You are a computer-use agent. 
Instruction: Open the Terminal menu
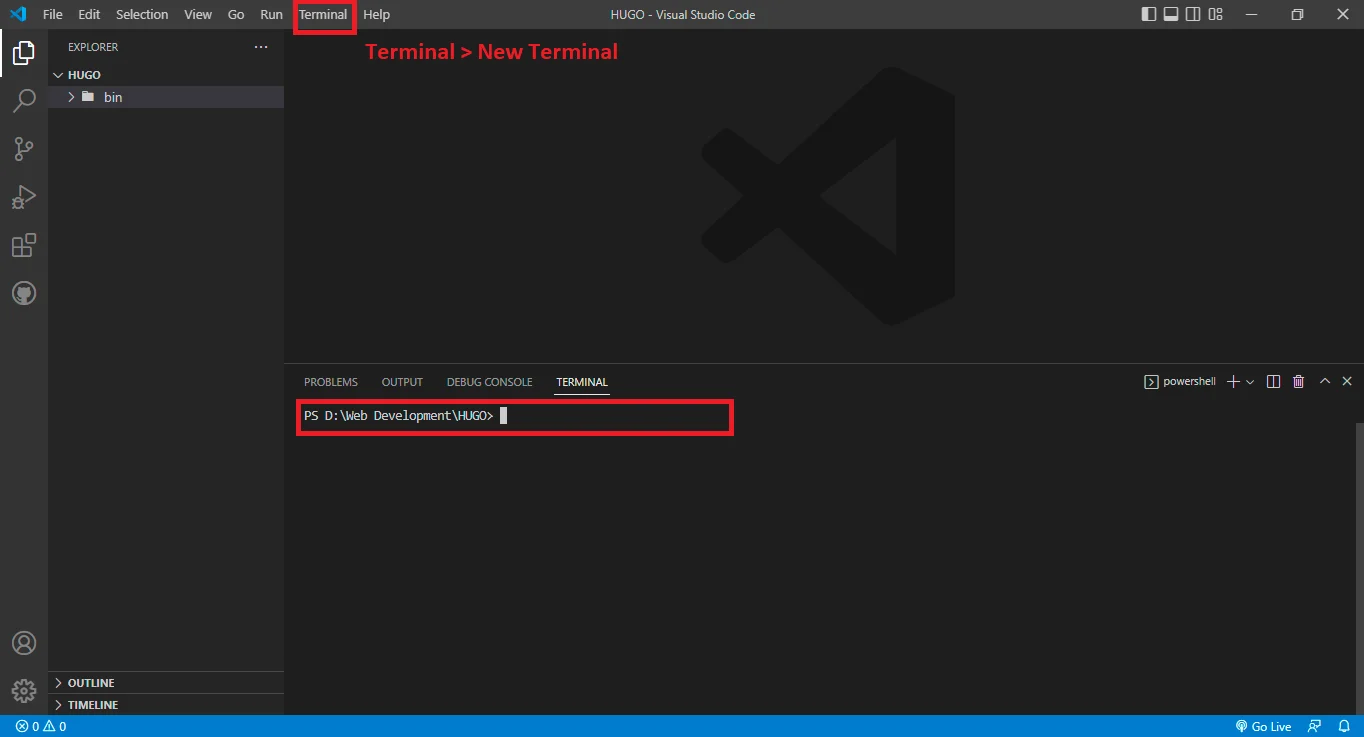(323, 14)
